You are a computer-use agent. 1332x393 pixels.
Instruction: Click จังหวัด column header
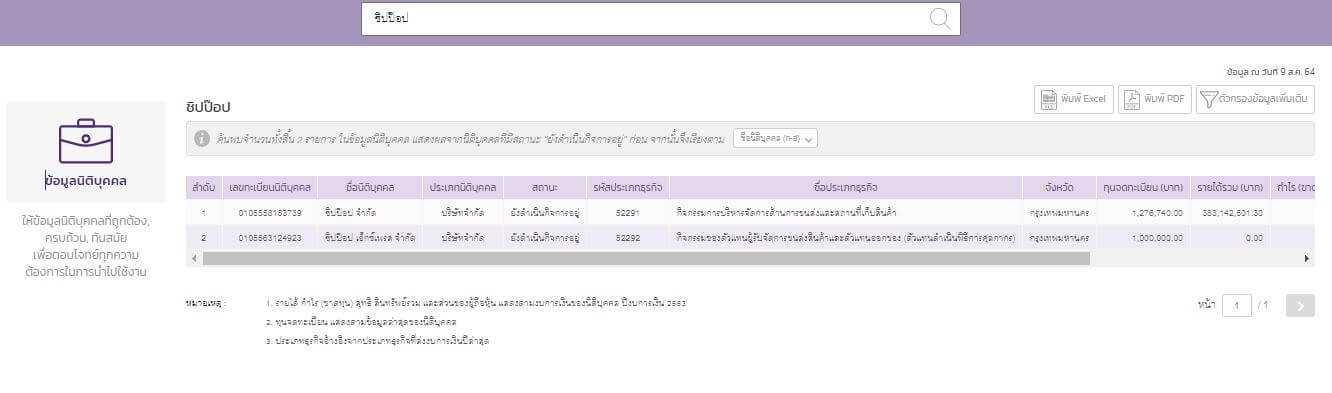(1059, 187)
